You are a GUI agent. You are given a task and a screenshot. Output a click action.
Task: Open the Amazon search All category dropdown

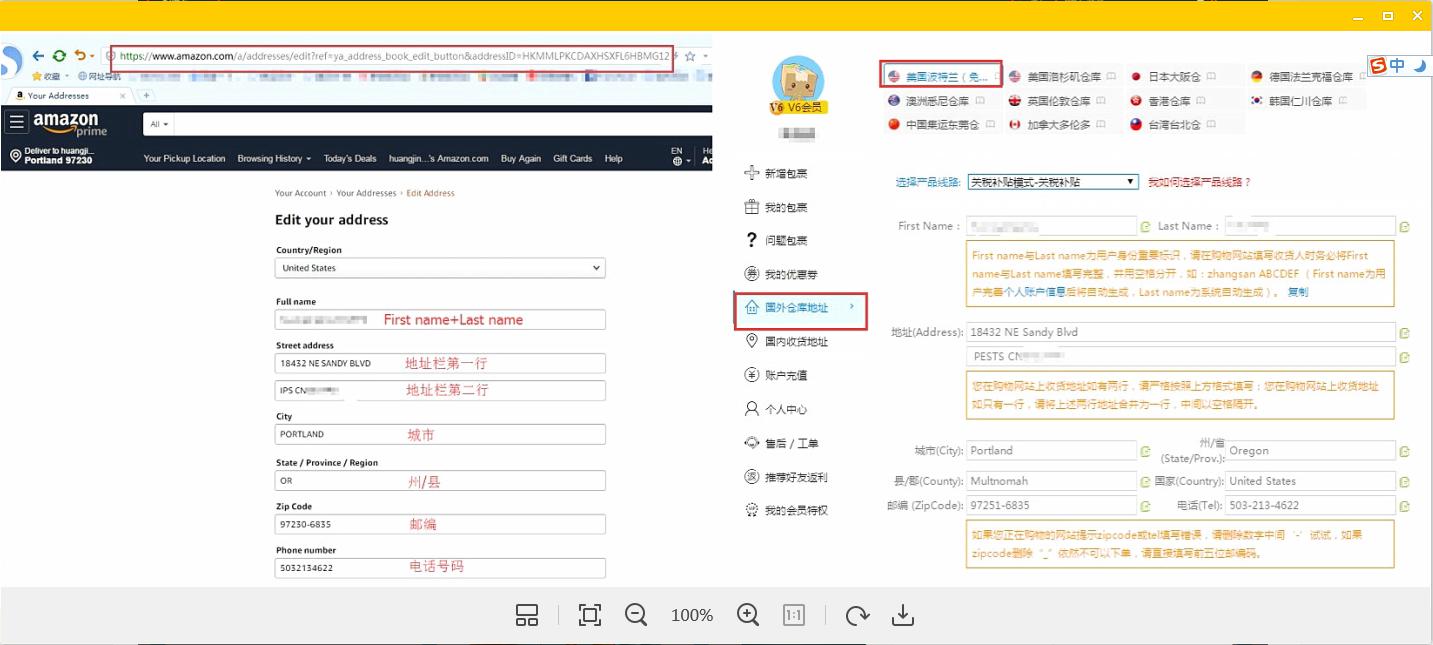(x=160, y=124)
